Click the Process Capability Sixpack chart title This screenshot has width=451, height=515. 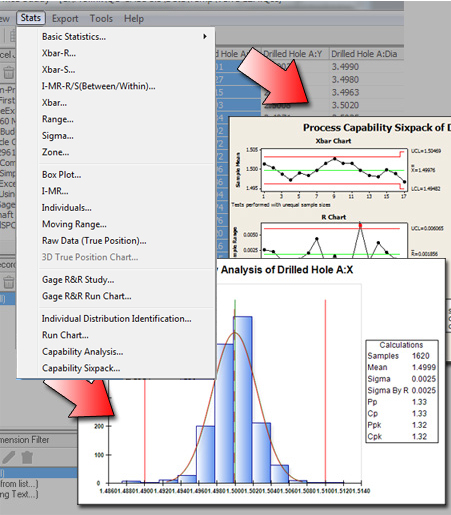pos(376,128)
